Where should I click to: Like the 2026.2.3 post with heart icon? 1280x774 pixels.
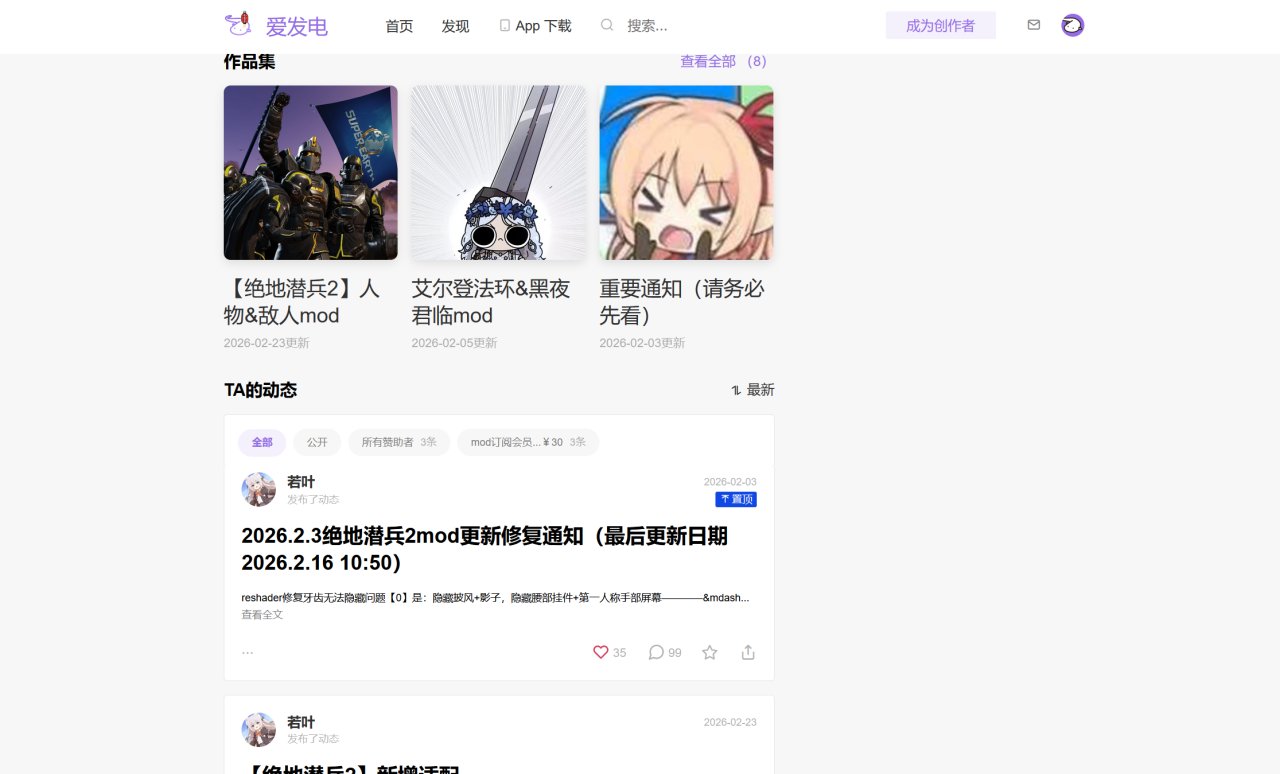point(601,652)
